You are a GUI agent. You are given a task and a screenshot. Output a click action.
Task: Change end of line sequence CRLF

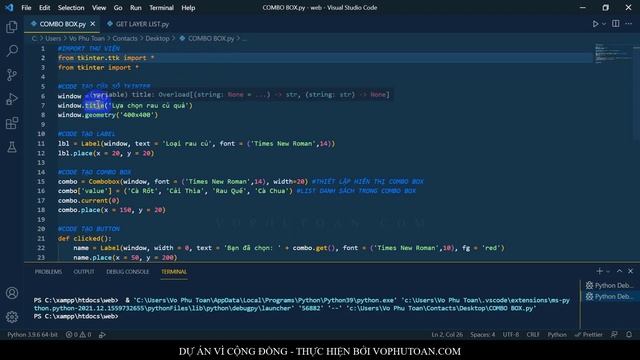tap(533, 335)
